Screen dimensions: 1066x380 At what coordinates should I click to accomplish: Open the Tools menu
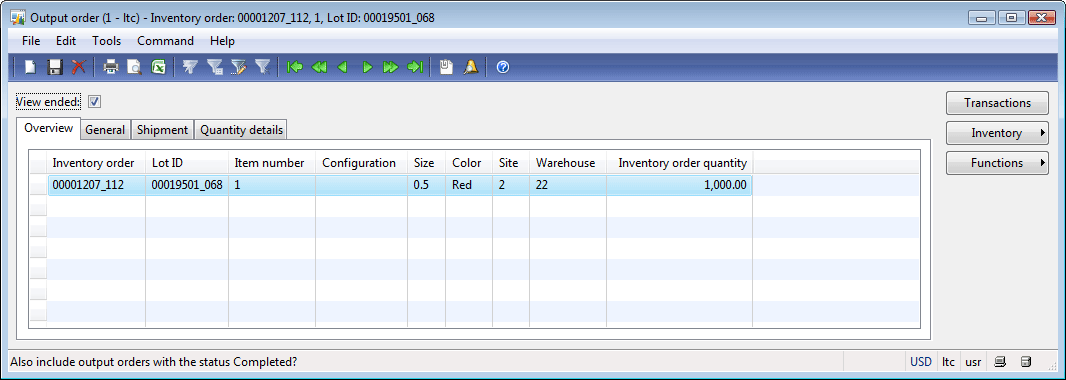coord(107,41)
